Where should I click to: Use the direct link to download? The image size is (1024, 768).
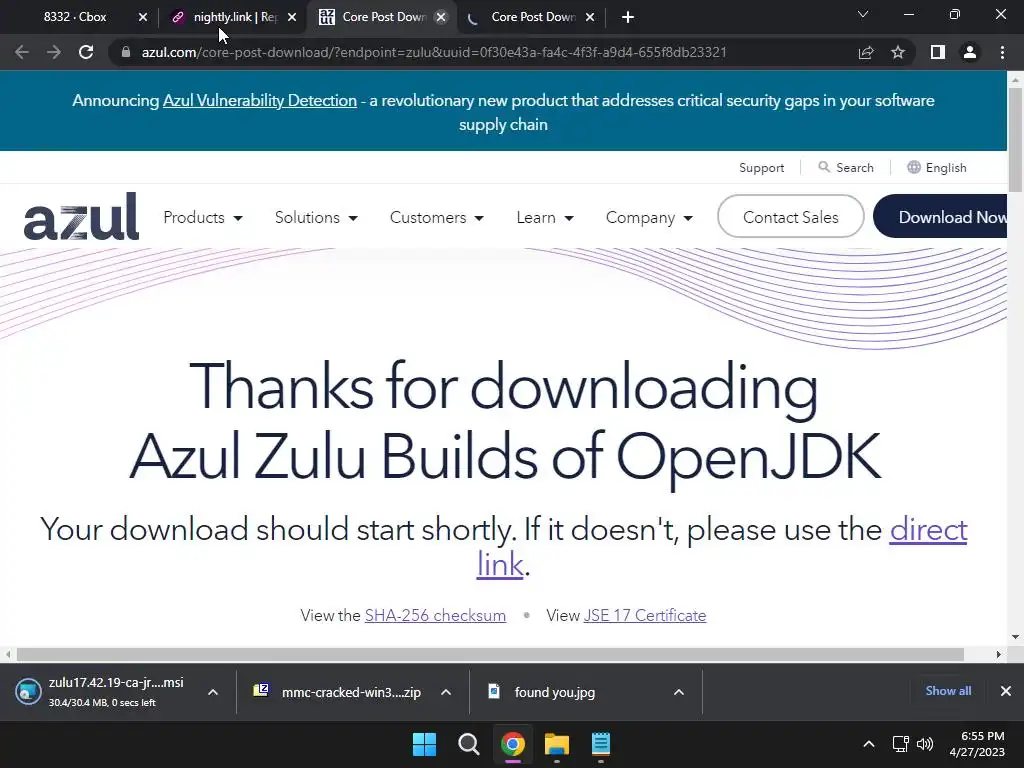(928, 530)
